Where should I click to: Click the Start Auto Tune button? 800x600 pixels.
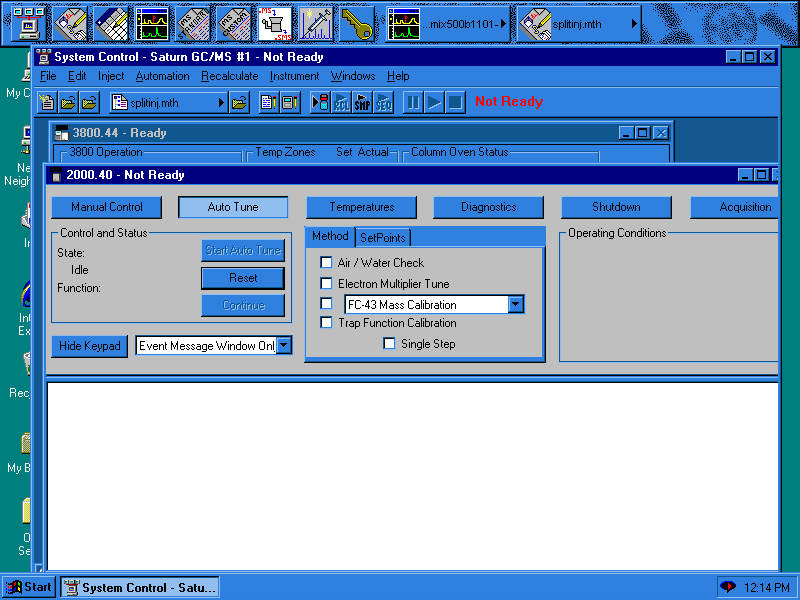[x=243, y=251]
